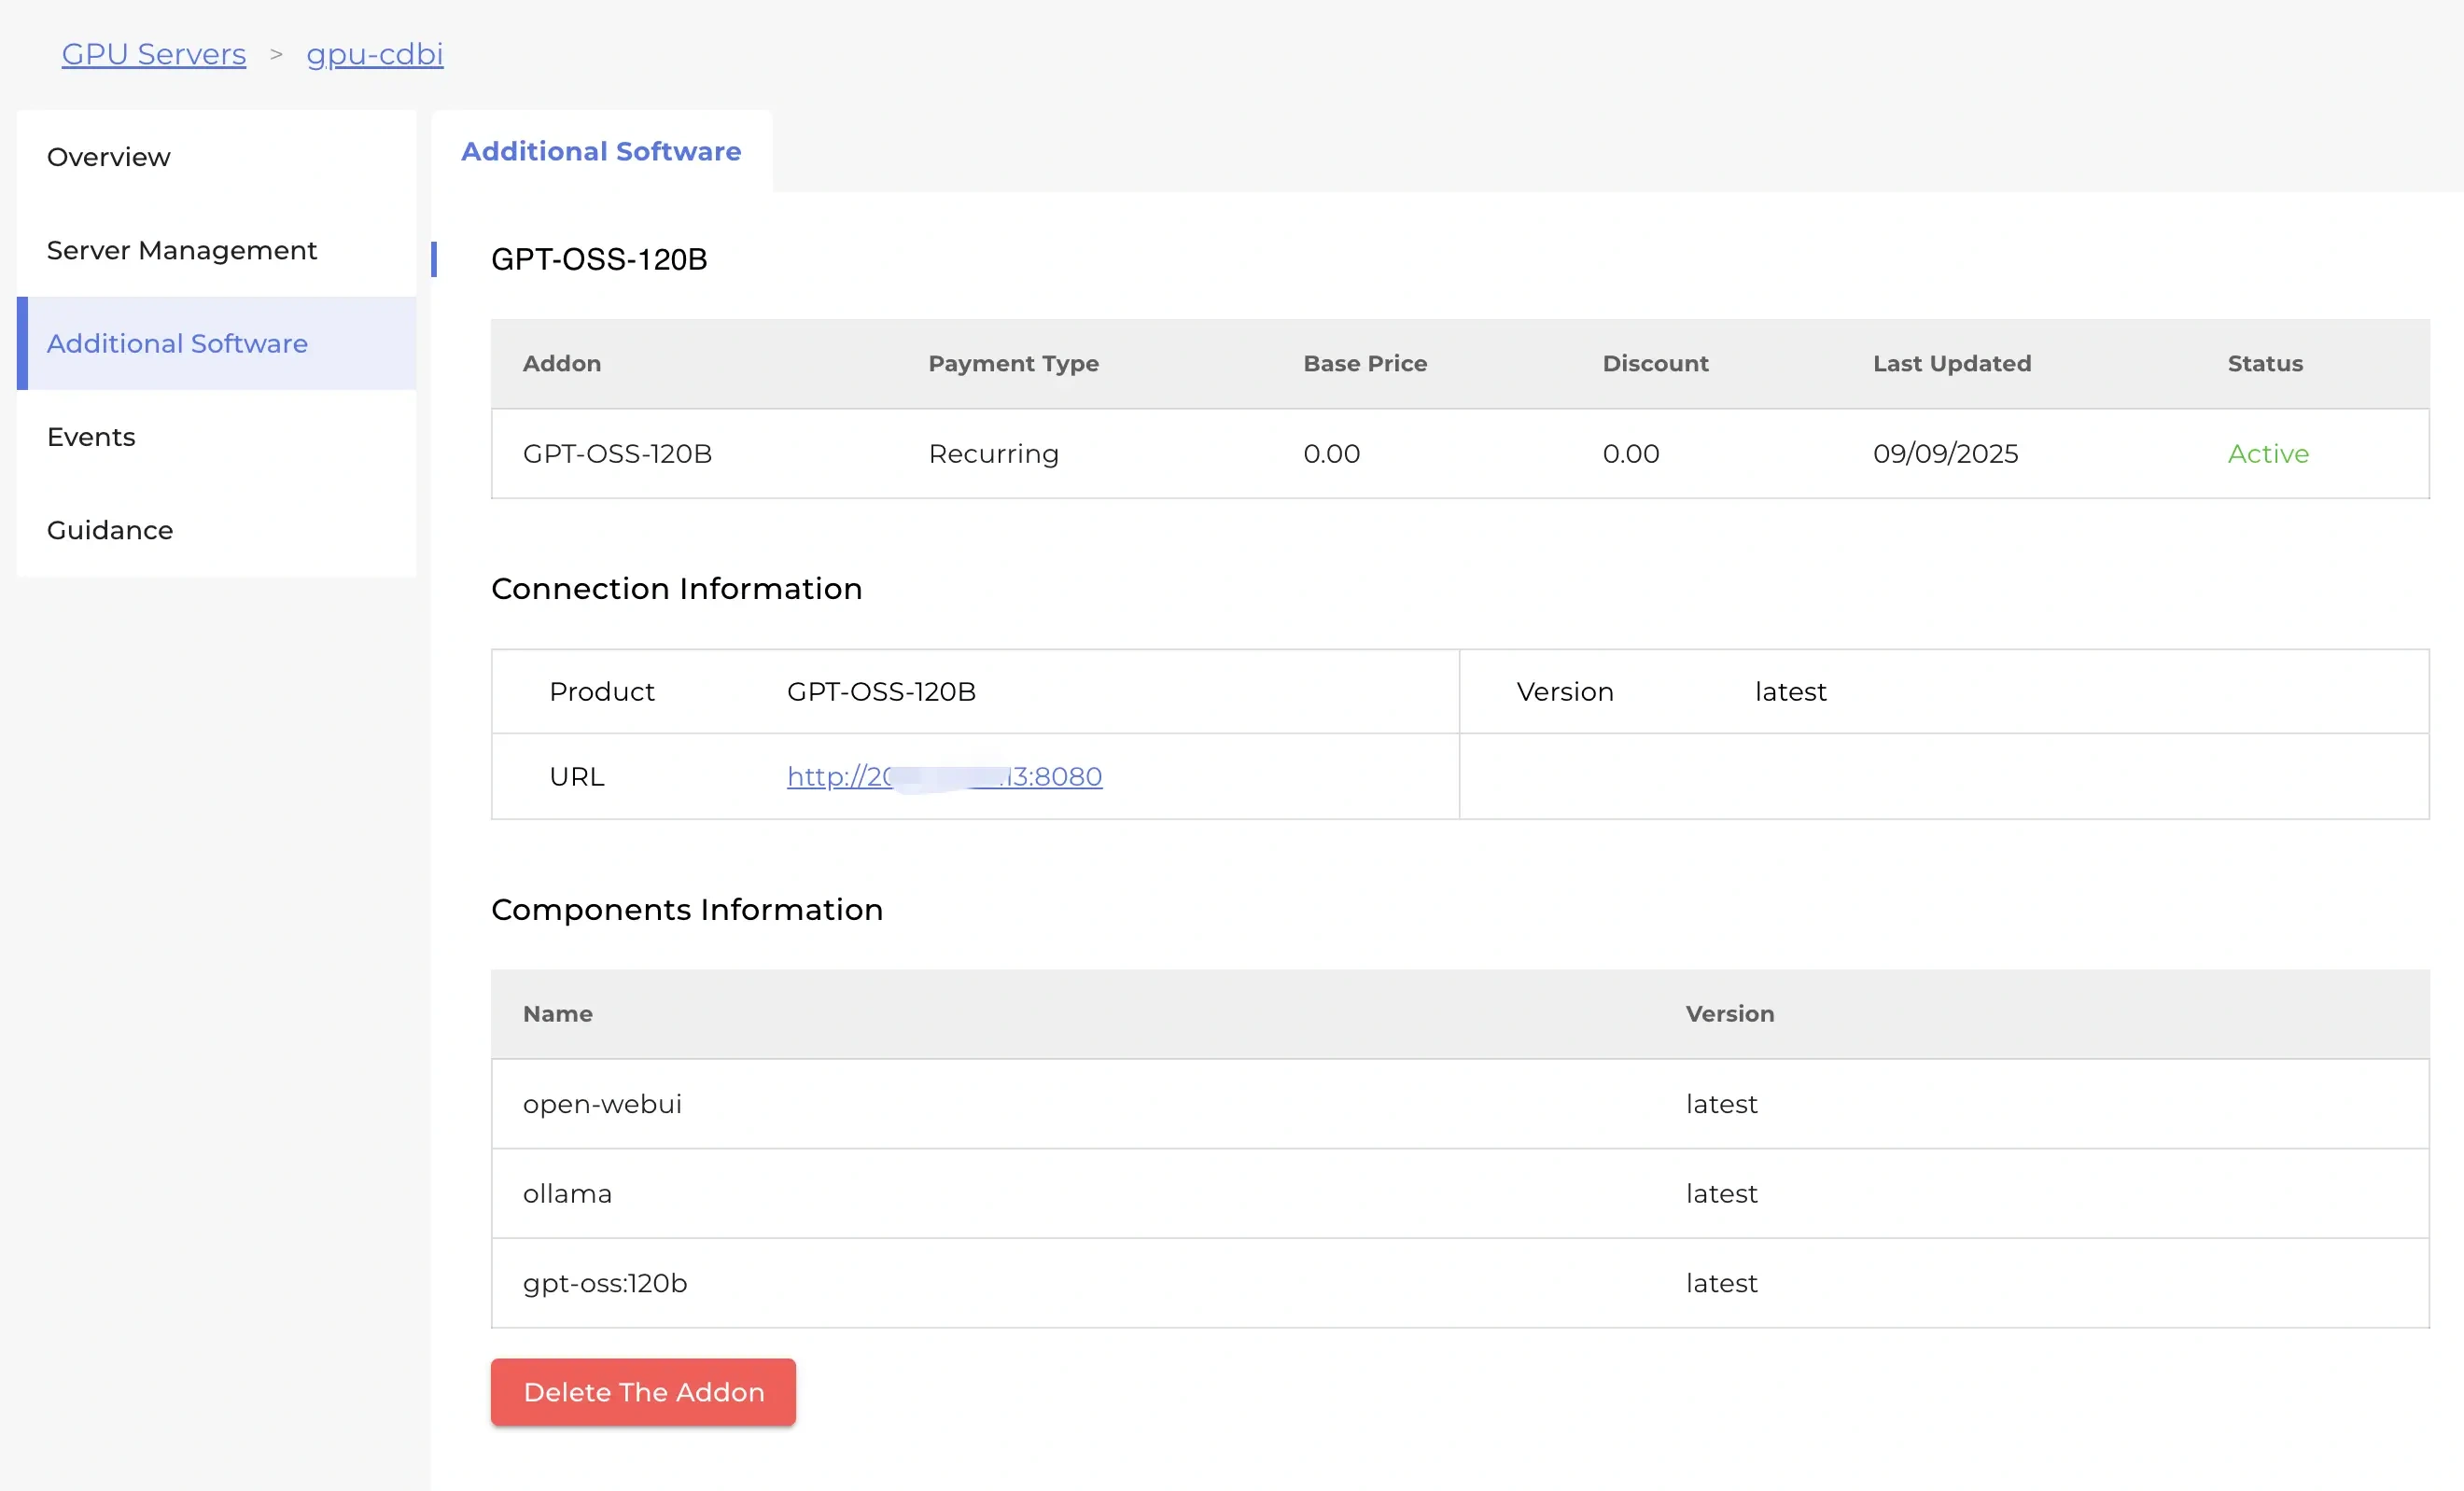Click the GPT-OSS-120B section heading
Viewport: 2464px width, 1491px height.
point(599,259)
